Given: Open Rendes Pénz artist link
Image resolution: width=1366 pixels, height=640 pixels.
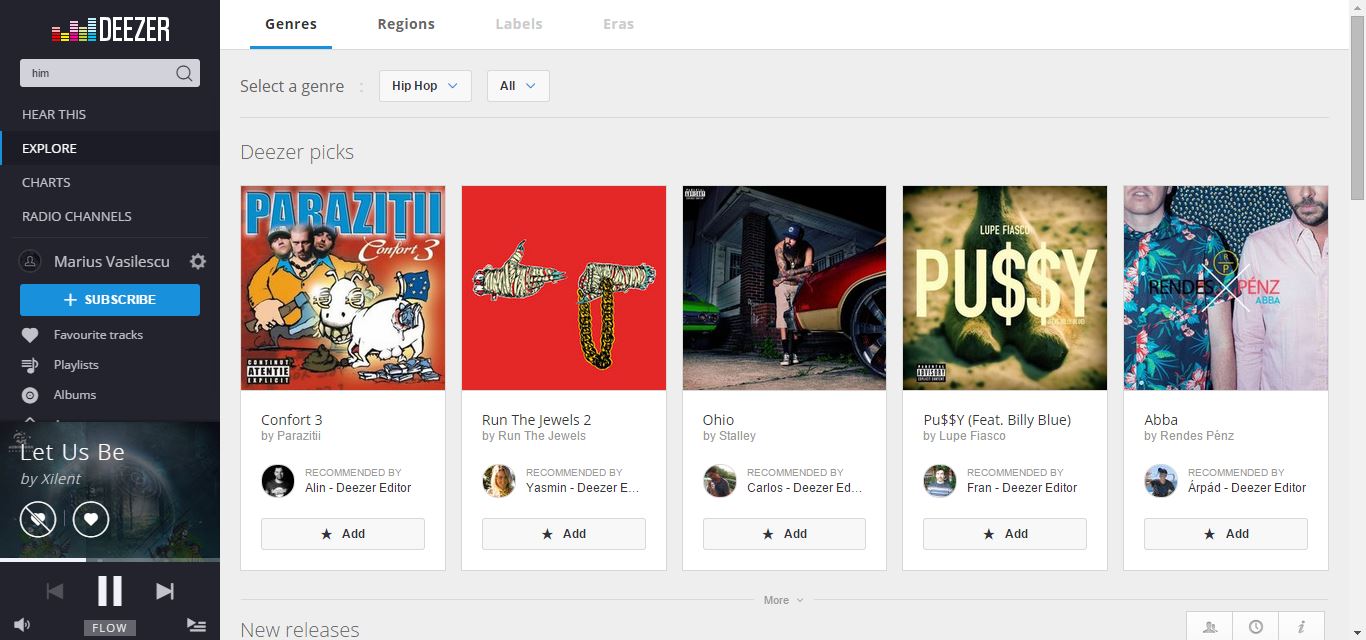Looking at the screenshot, I should pyautogui.click(x=1196, y=436).
